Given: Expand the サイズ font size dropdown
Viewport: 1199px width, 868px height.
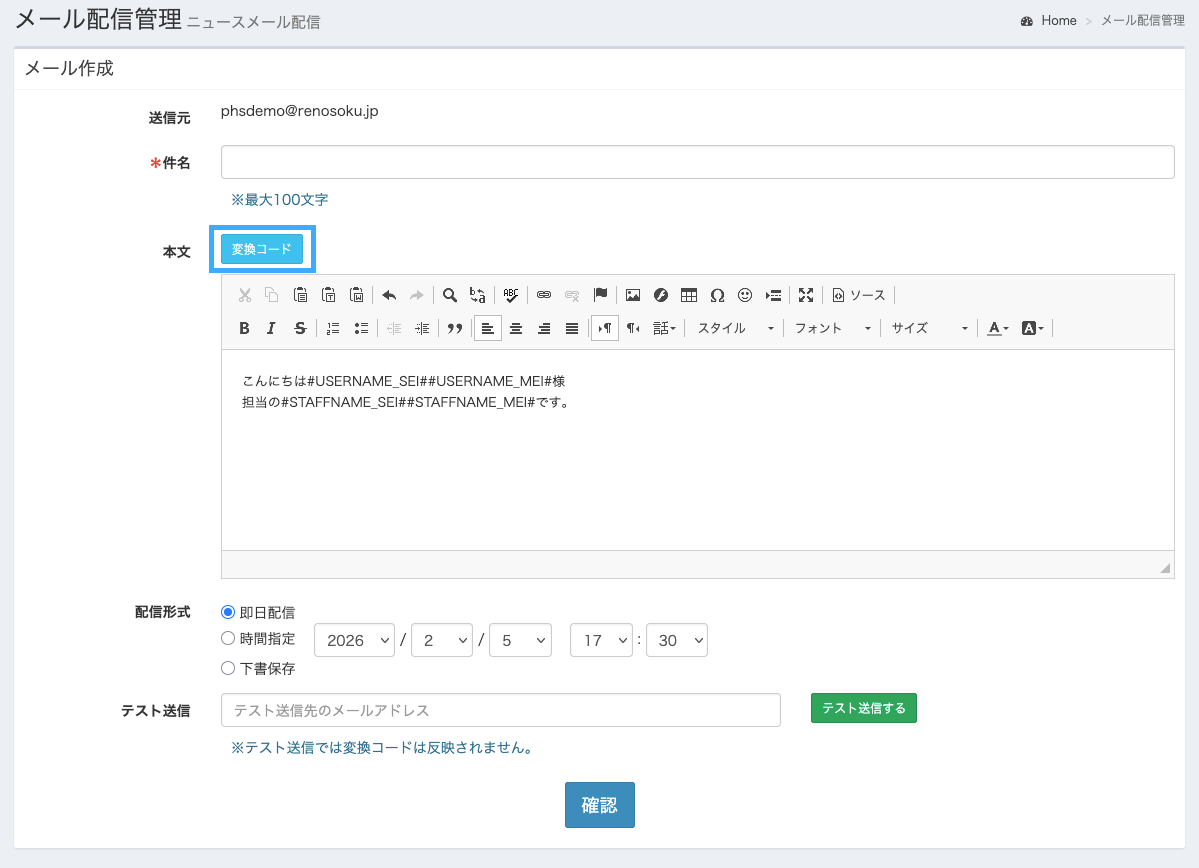Looking at the screenshot, I should [930, 328].
